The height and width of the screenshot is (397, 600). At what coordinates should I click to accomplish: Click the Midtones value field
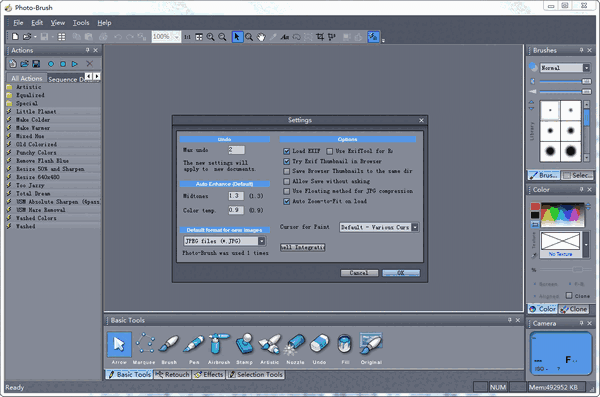coord(236,196)
